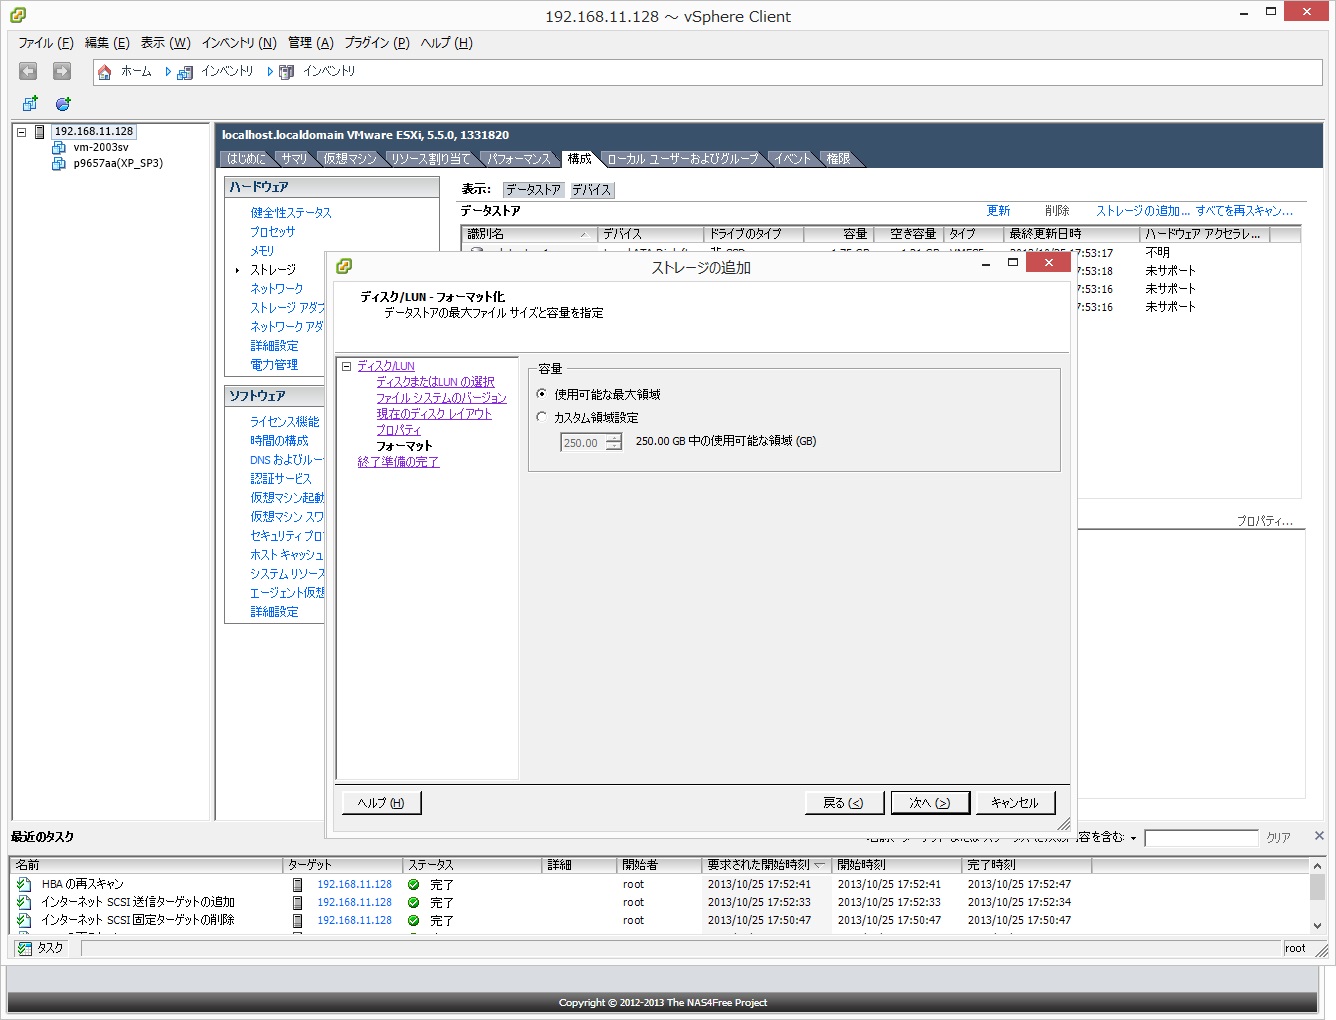
Task: Close the 最近のタスク panel with the X
Action: pyautogui.click(x=1319, y=836)
